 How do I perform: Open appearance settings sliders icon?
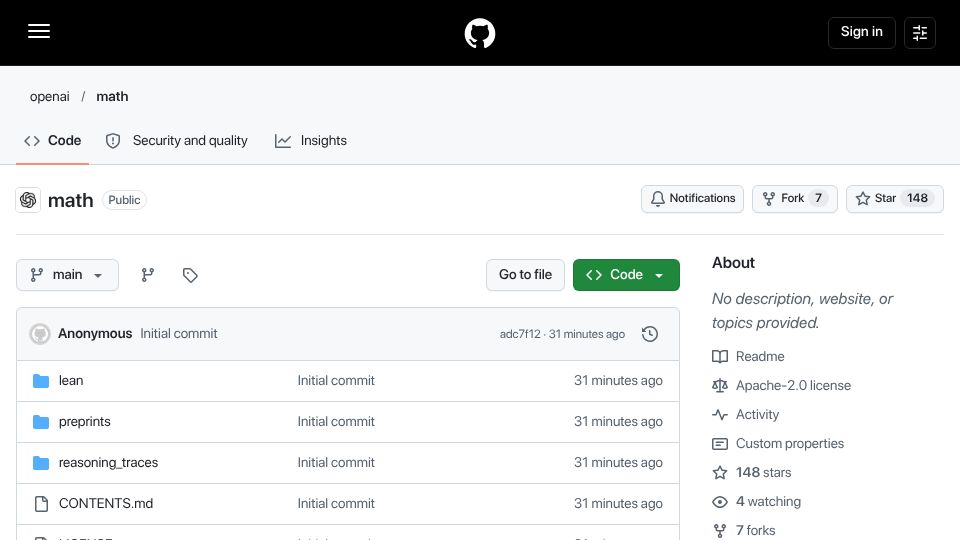(x=920, y=33)
